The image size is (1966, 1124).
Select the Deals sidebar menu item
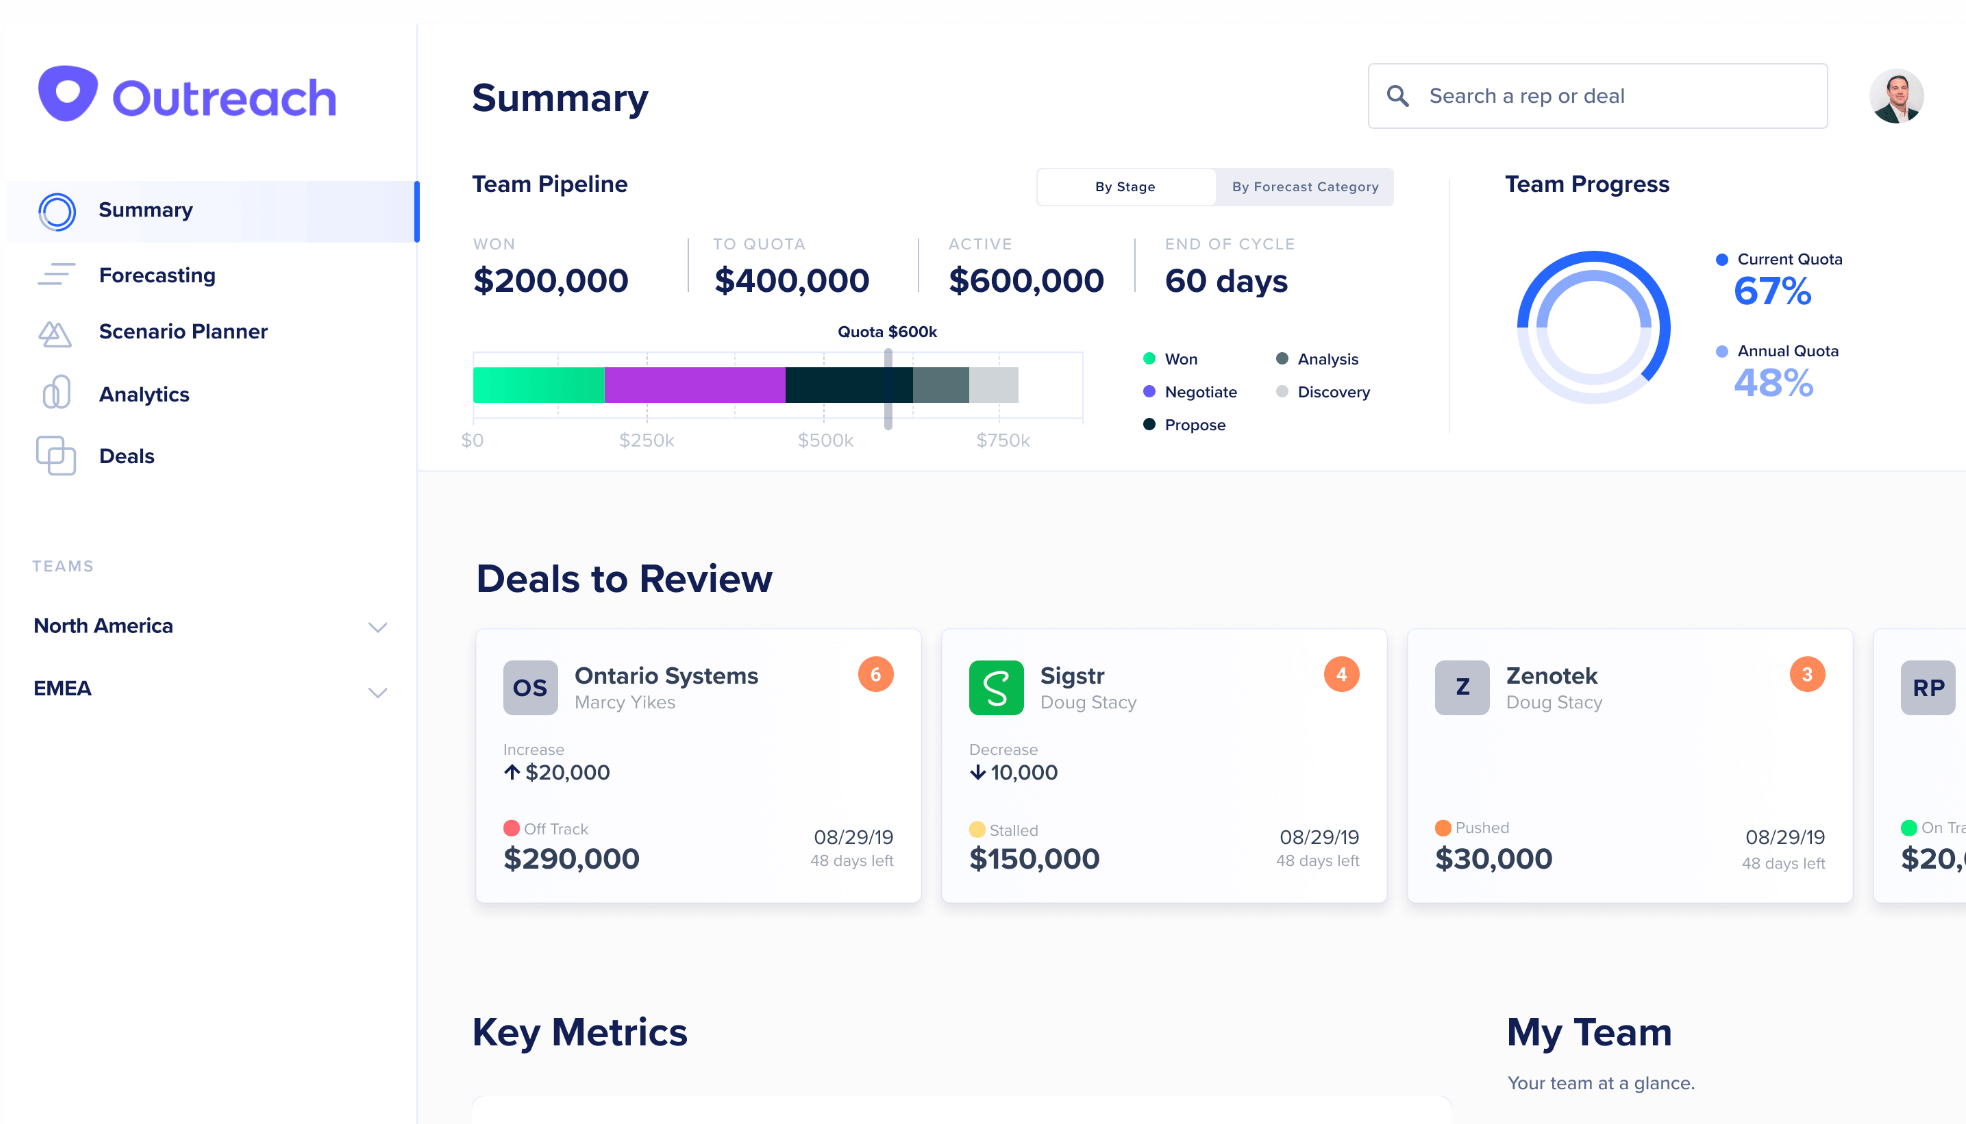(x=126, y=456)
